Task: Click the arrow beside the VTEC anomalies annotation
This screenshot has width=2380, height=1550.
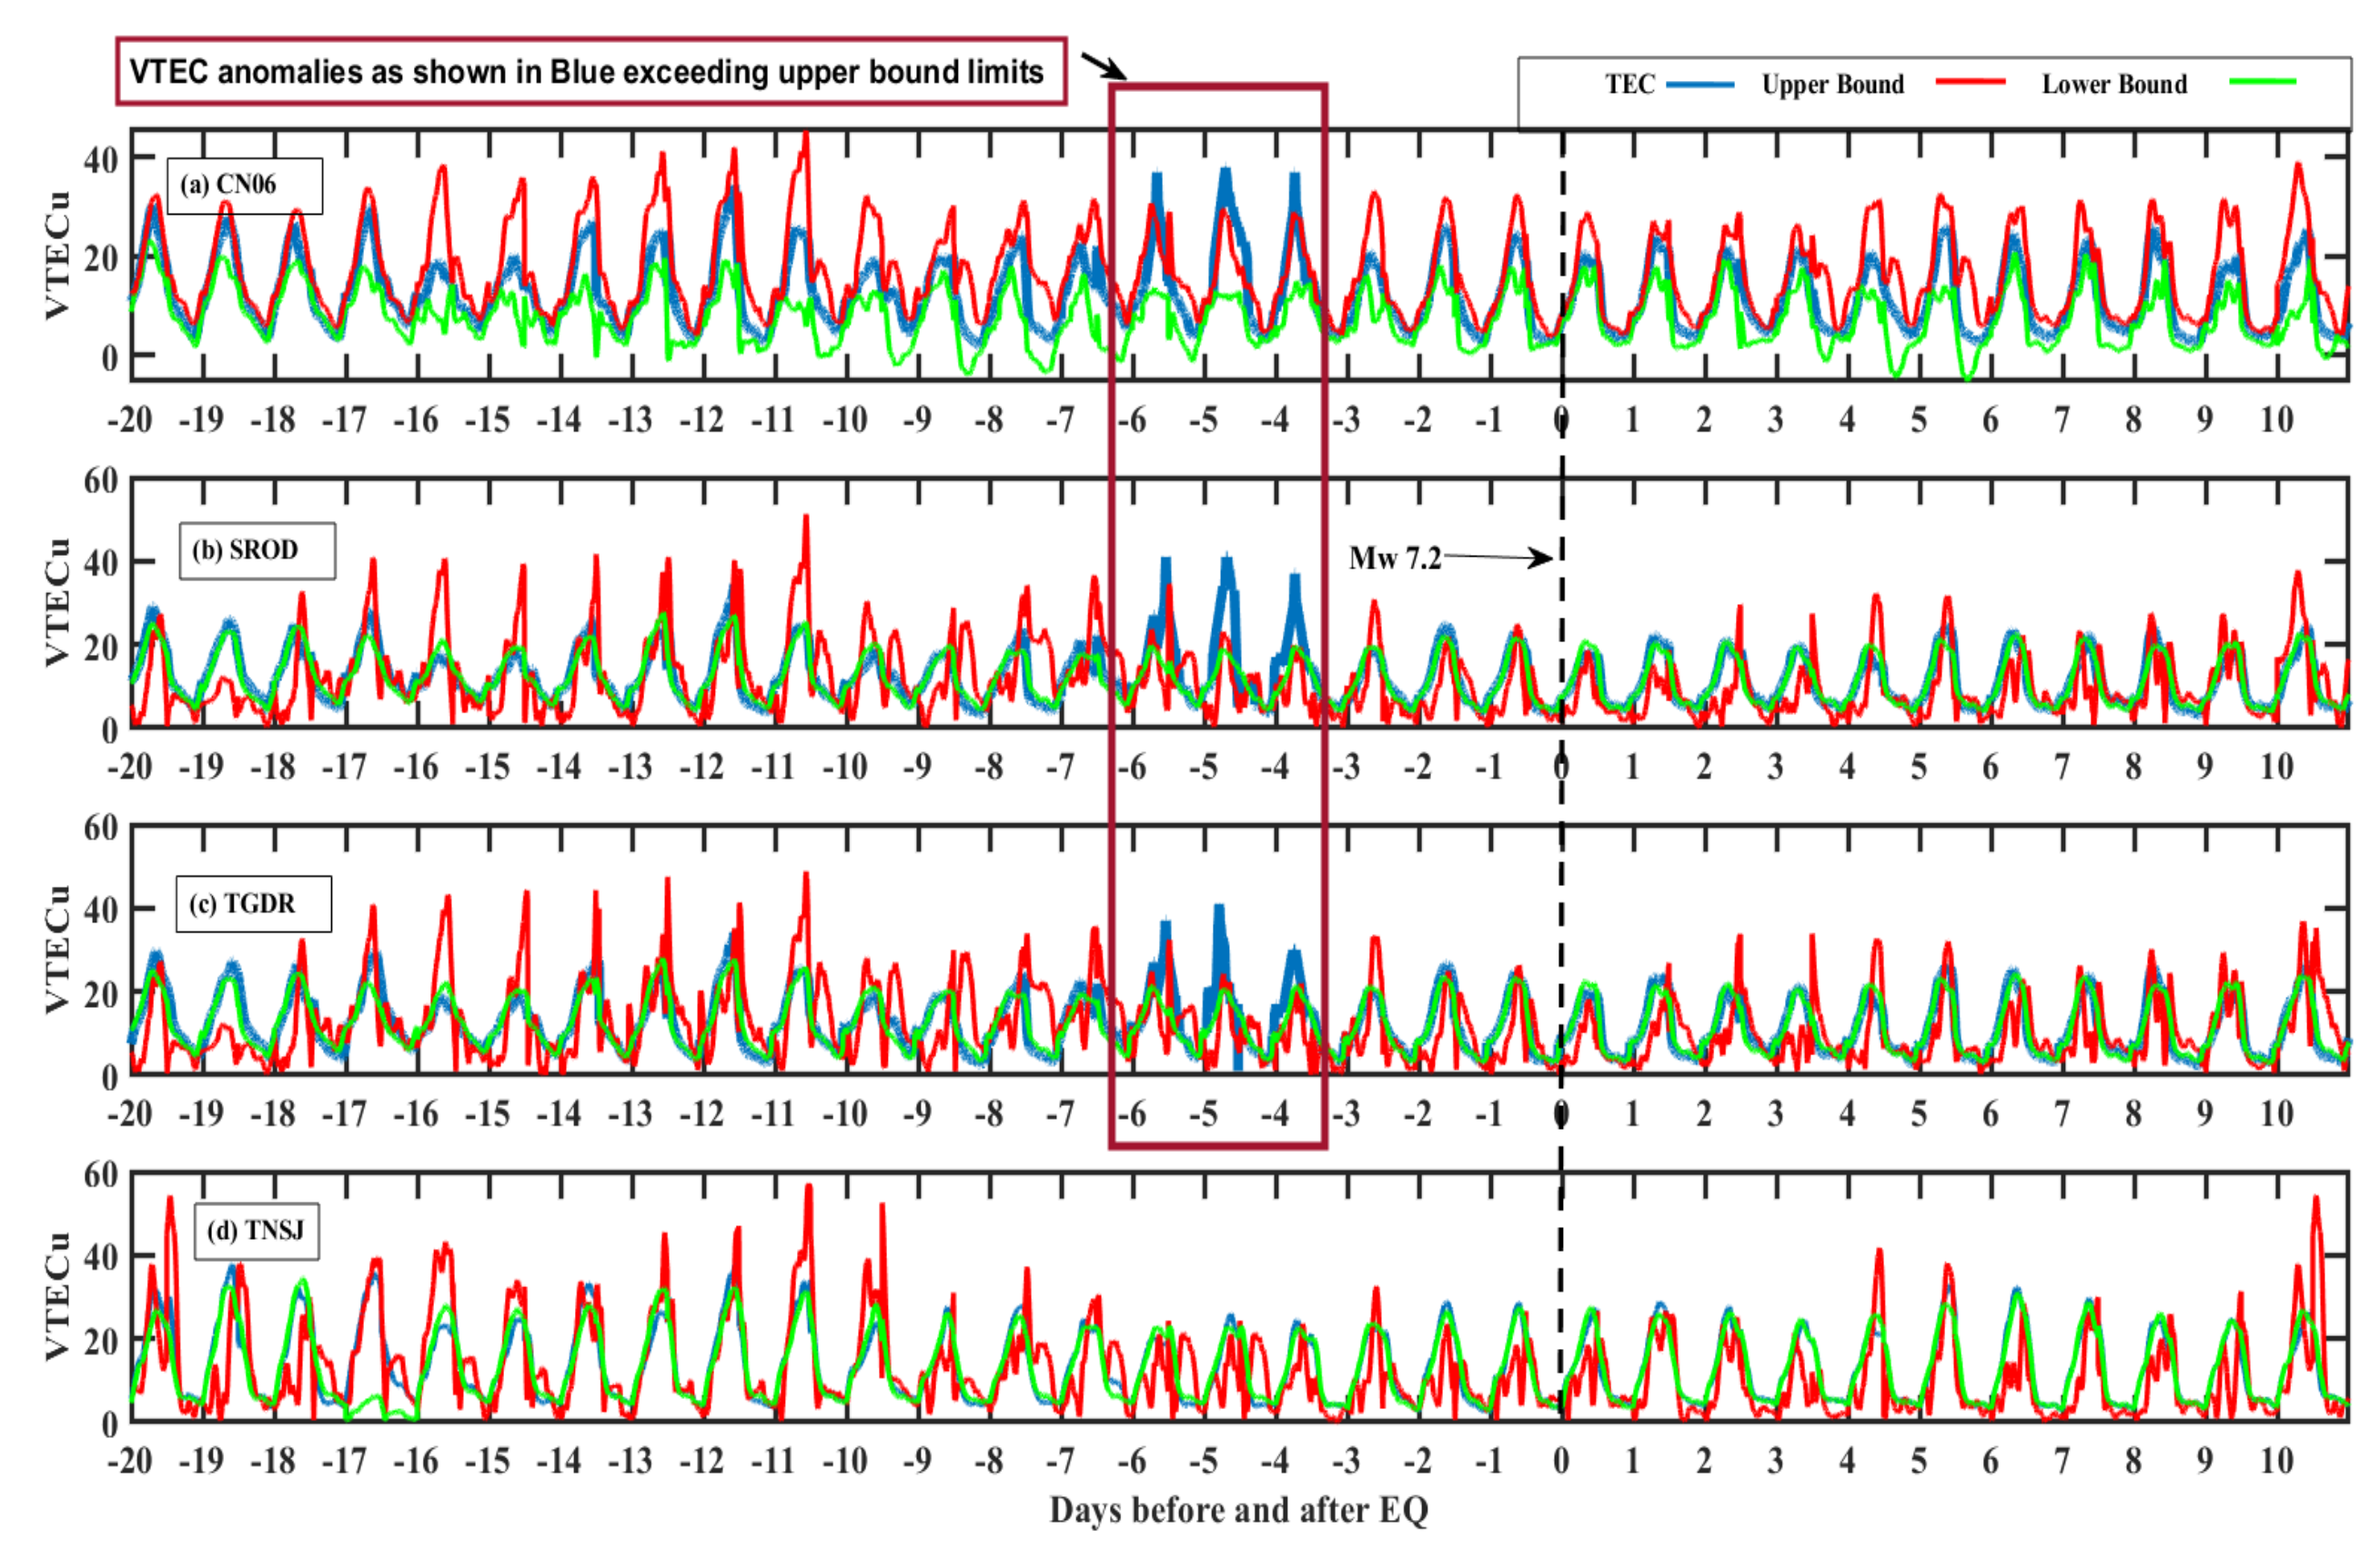Action: click(x=1104, y=67)
